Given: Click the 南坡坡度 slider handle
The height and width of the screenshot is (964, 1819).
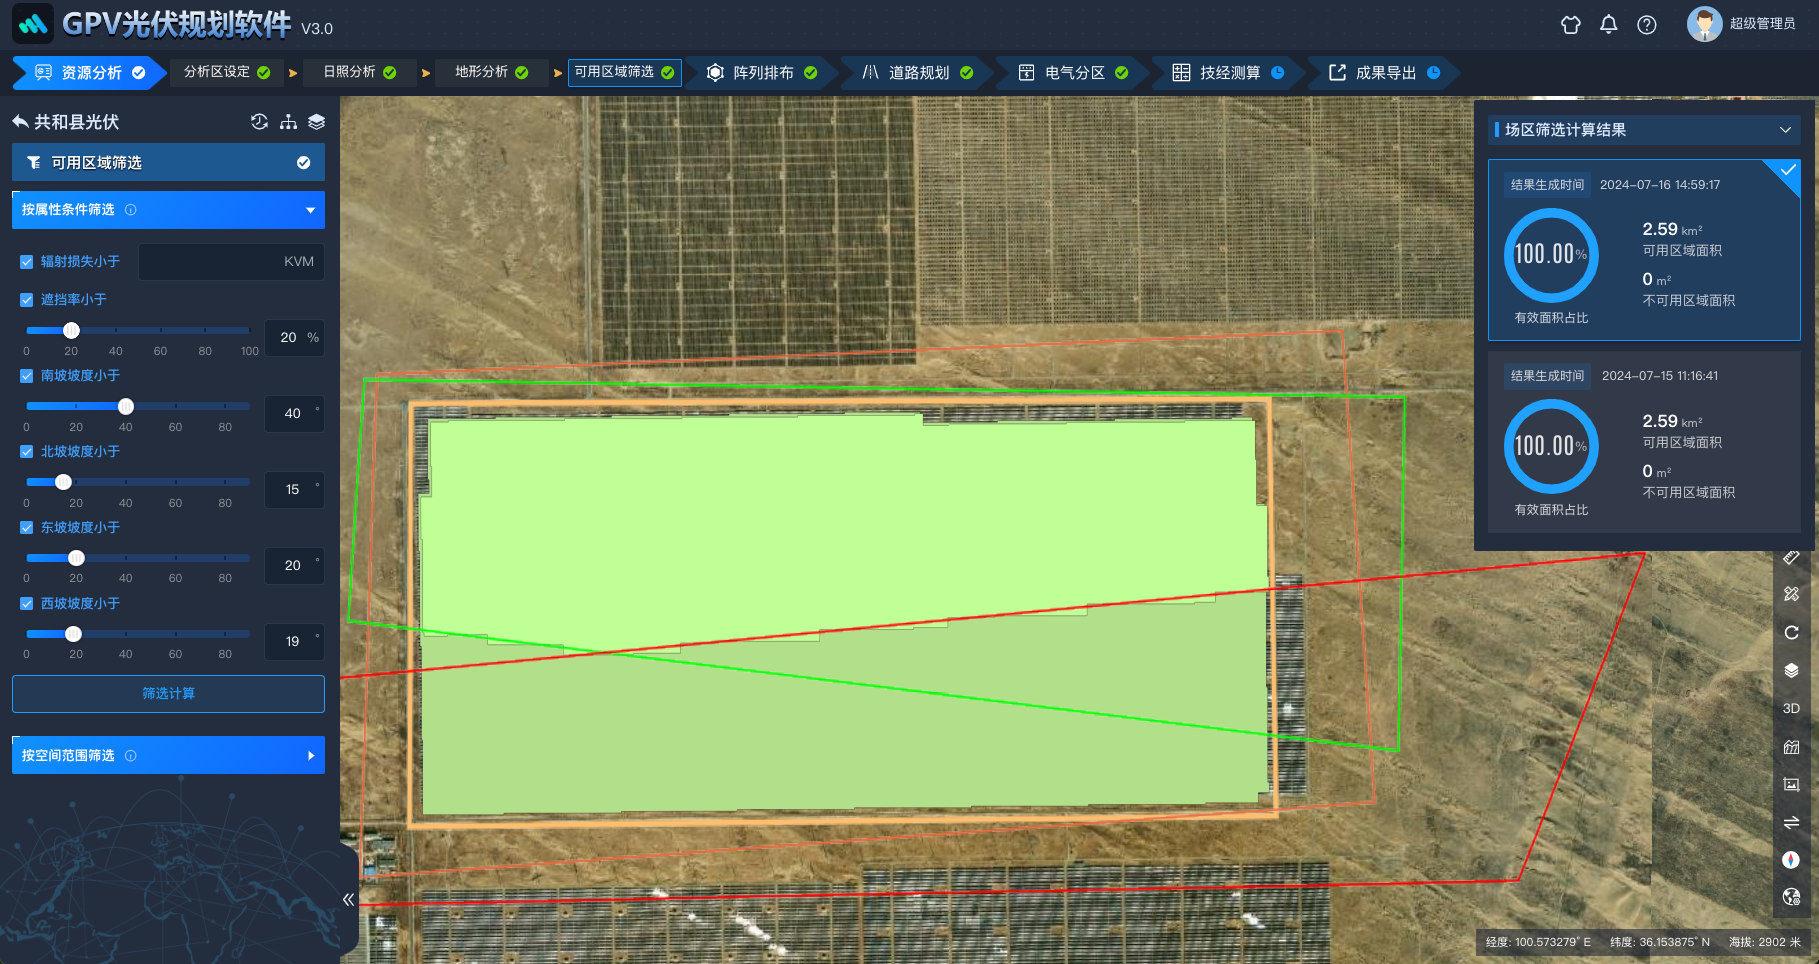Looking at the screenshot, I should coord(126,406).
